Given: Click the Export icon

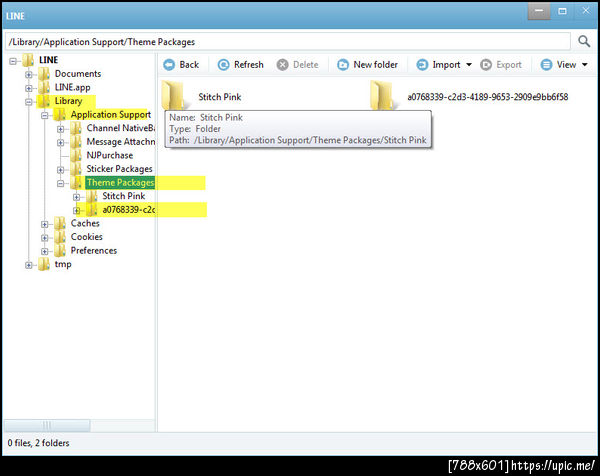Looking at the screenshot, I should 486,65.
